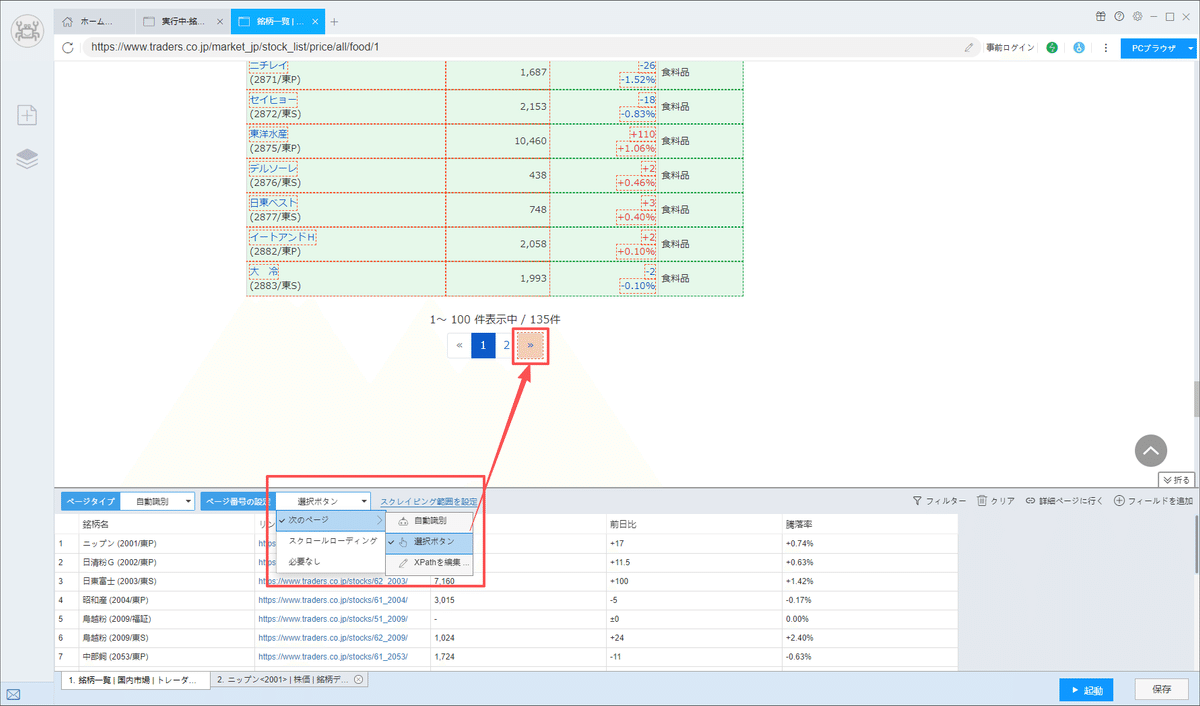This screenshot has height=706, width=1200.
Task: Click the 昭和産 (2004/東P) cell
Action: (166, 600)
